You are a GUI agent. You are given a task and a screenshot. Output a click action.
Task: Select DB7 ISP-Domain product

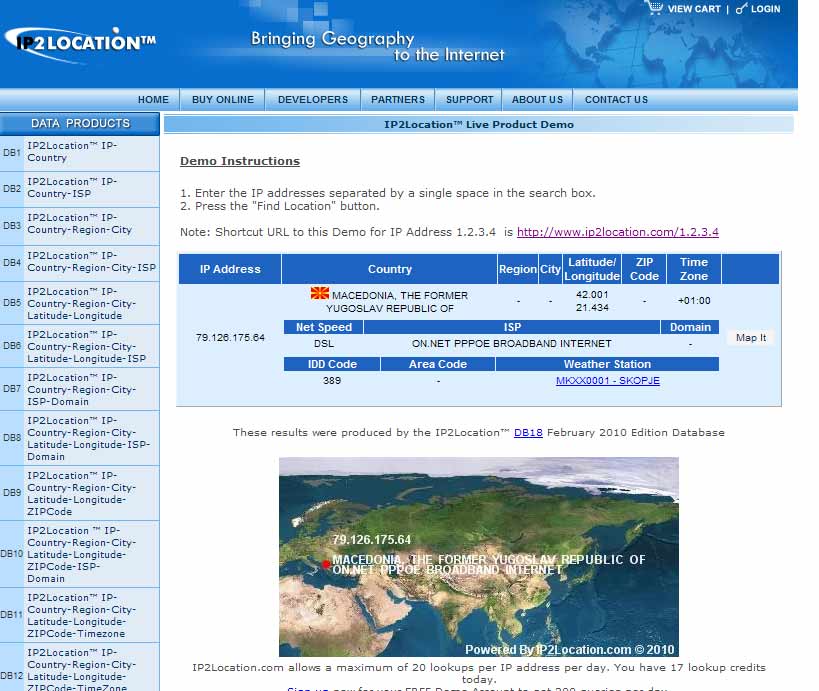79,390
